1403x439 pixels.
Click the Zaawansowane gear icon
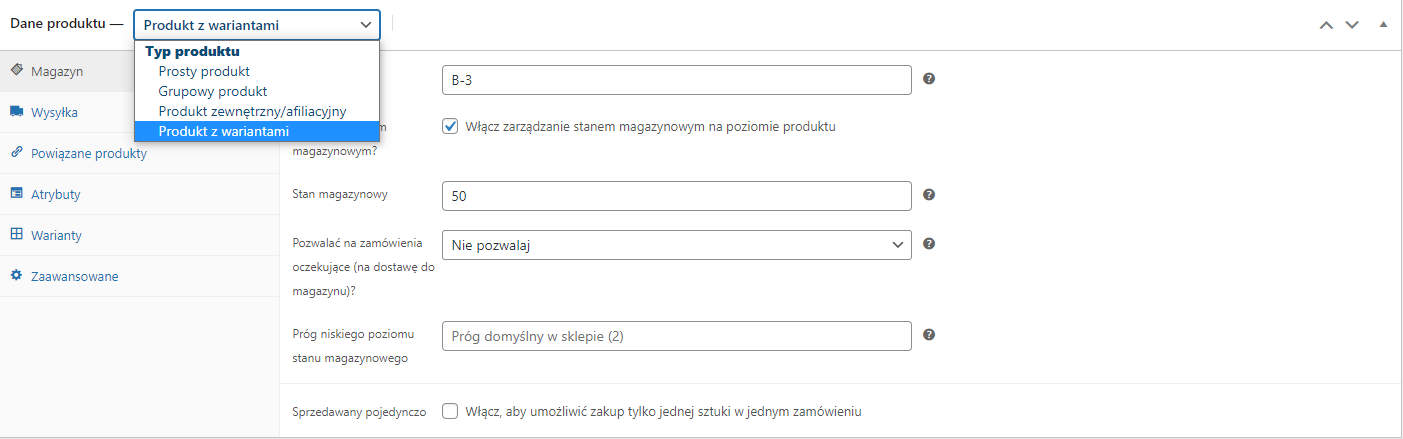click(17, 276)
